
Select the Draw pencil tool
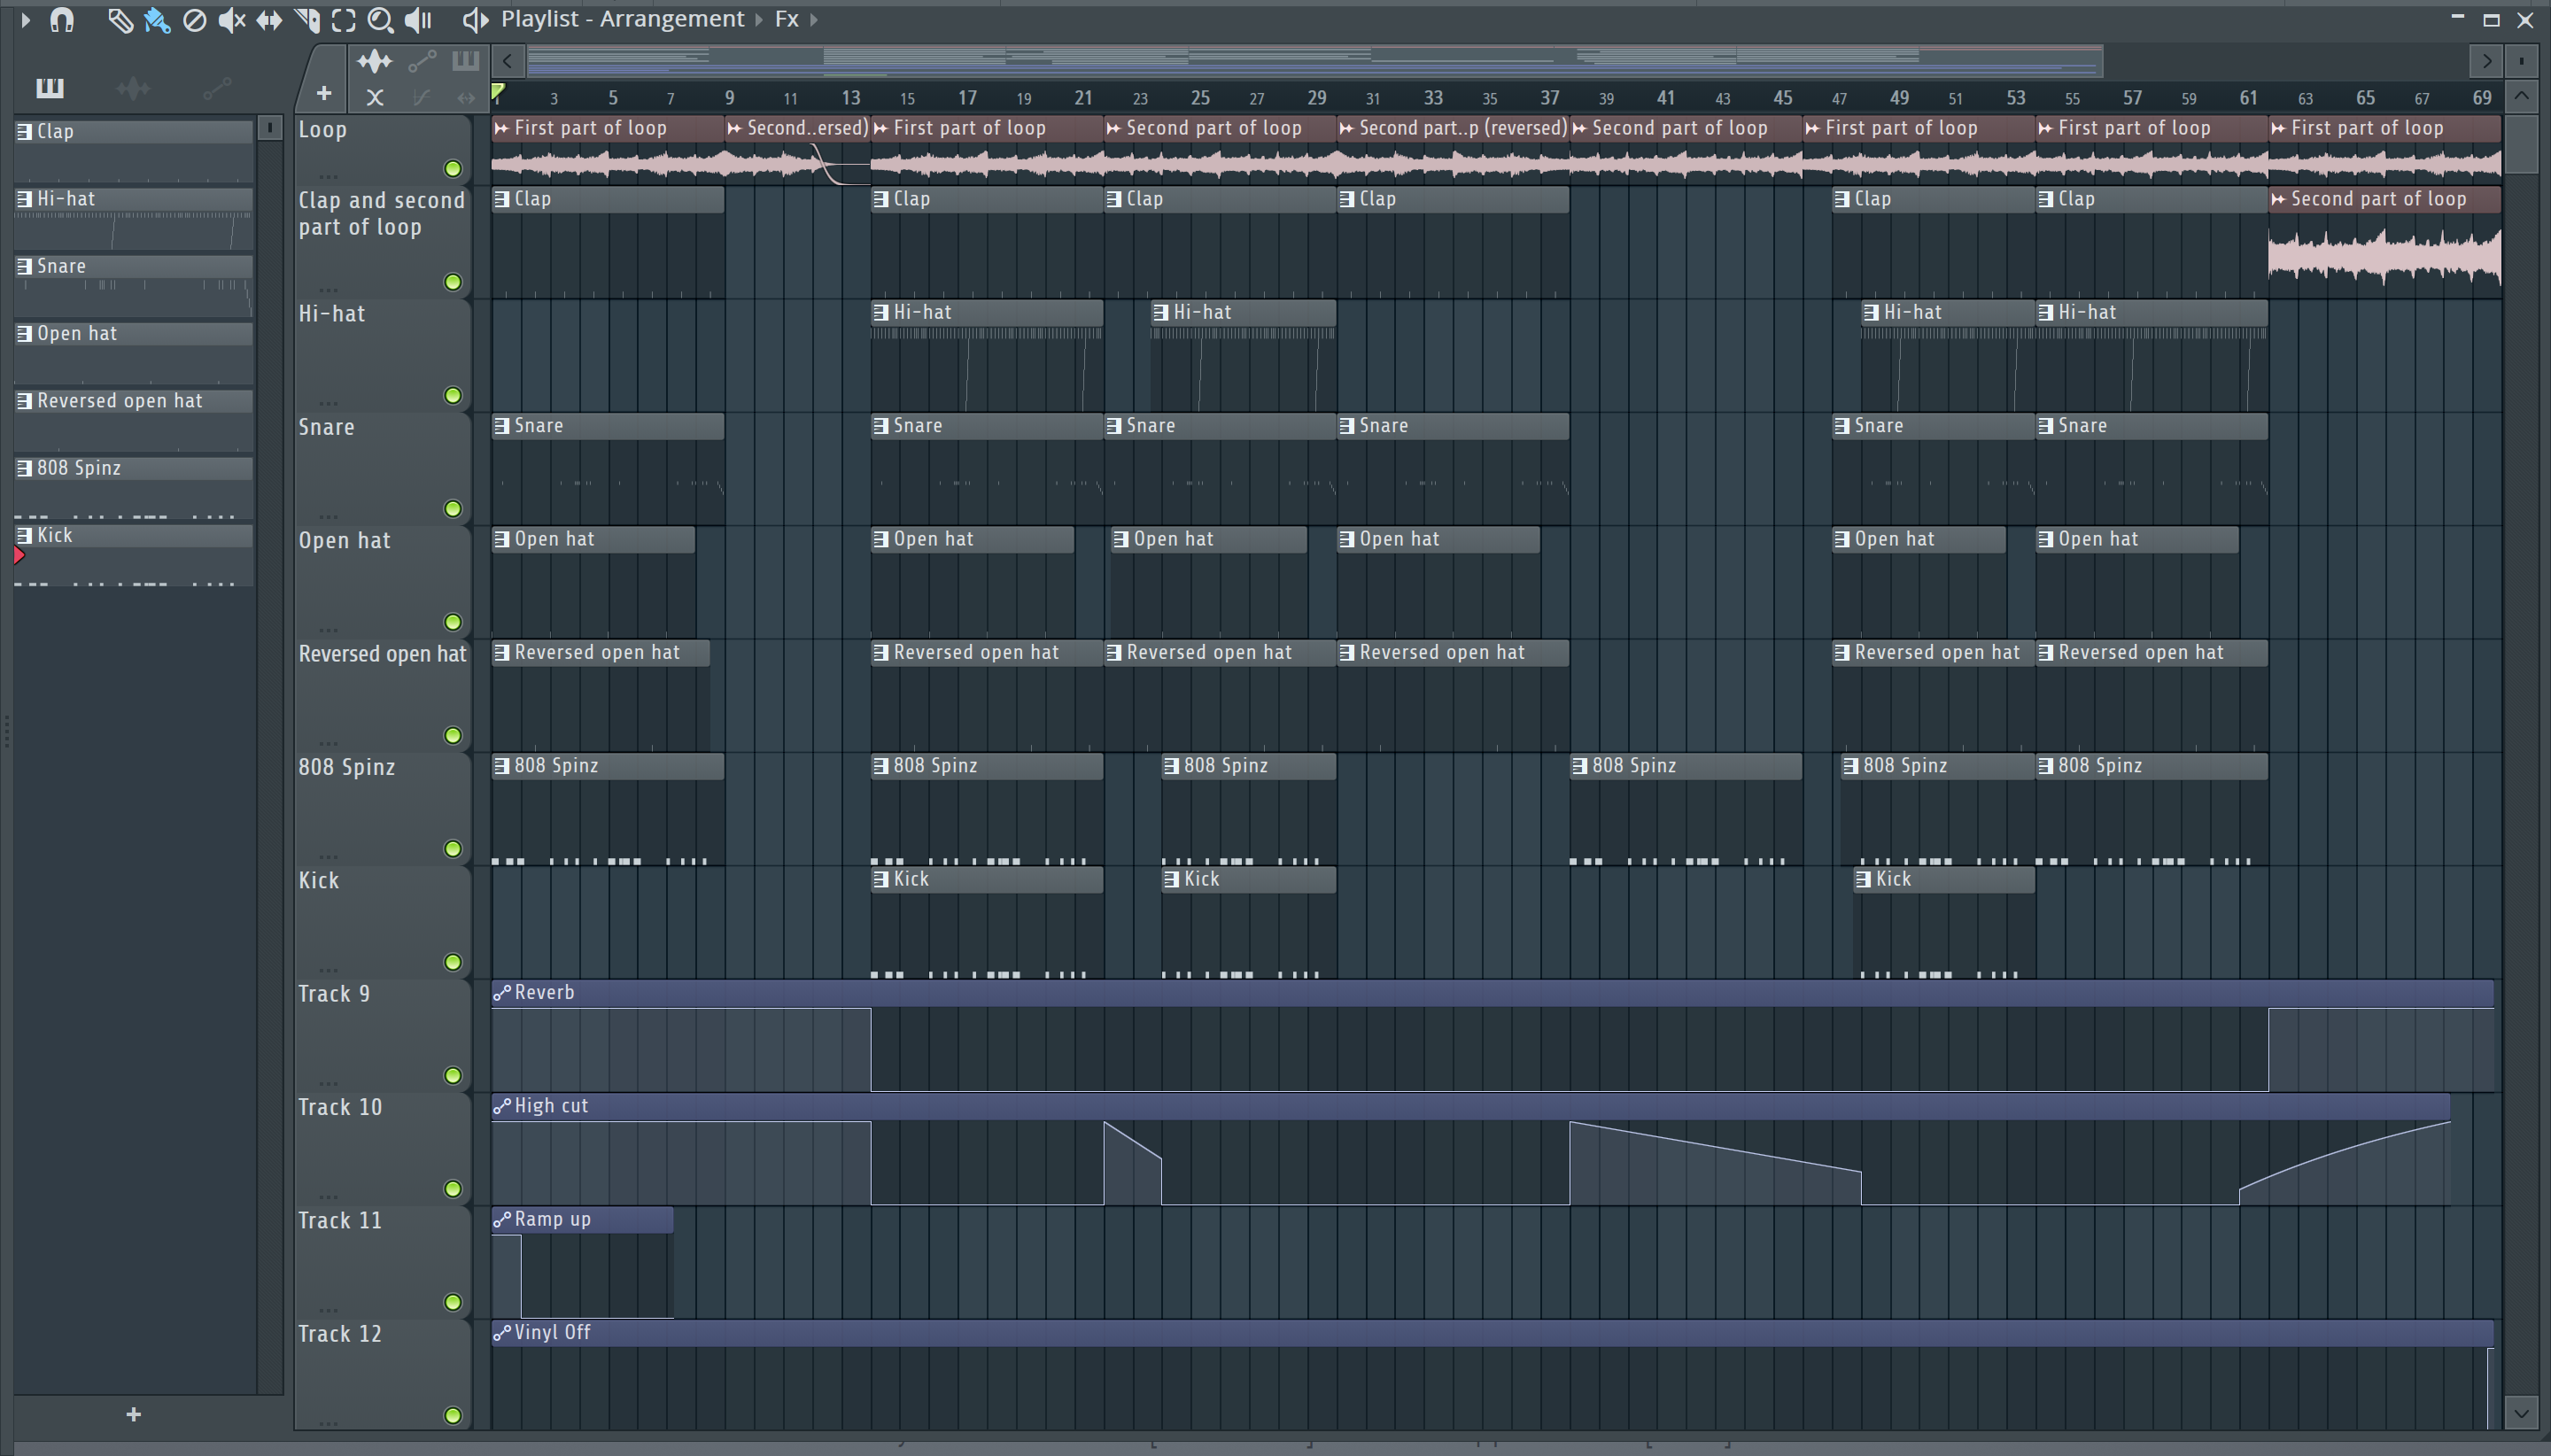[x=120, y=20]
